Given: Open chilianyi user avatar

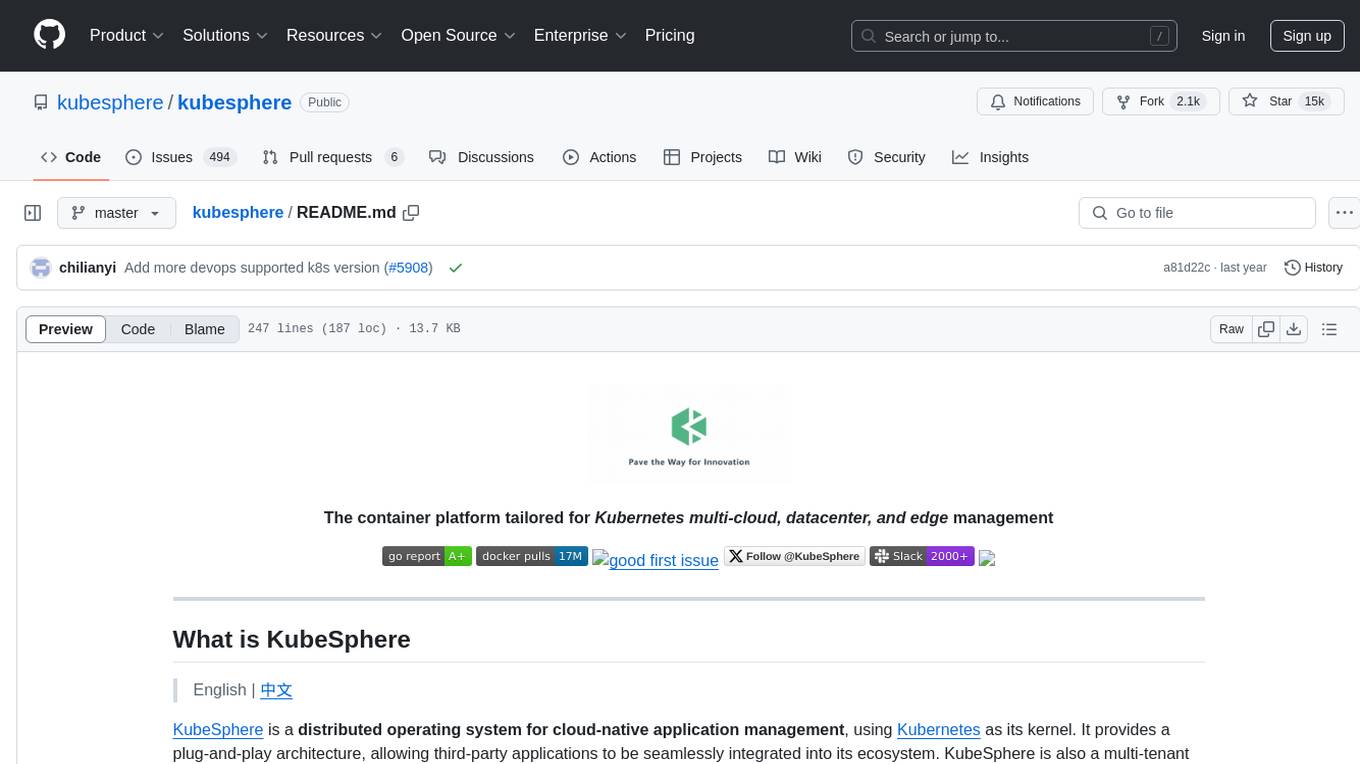Looking at the screenshot, I should tap(41, 268).
